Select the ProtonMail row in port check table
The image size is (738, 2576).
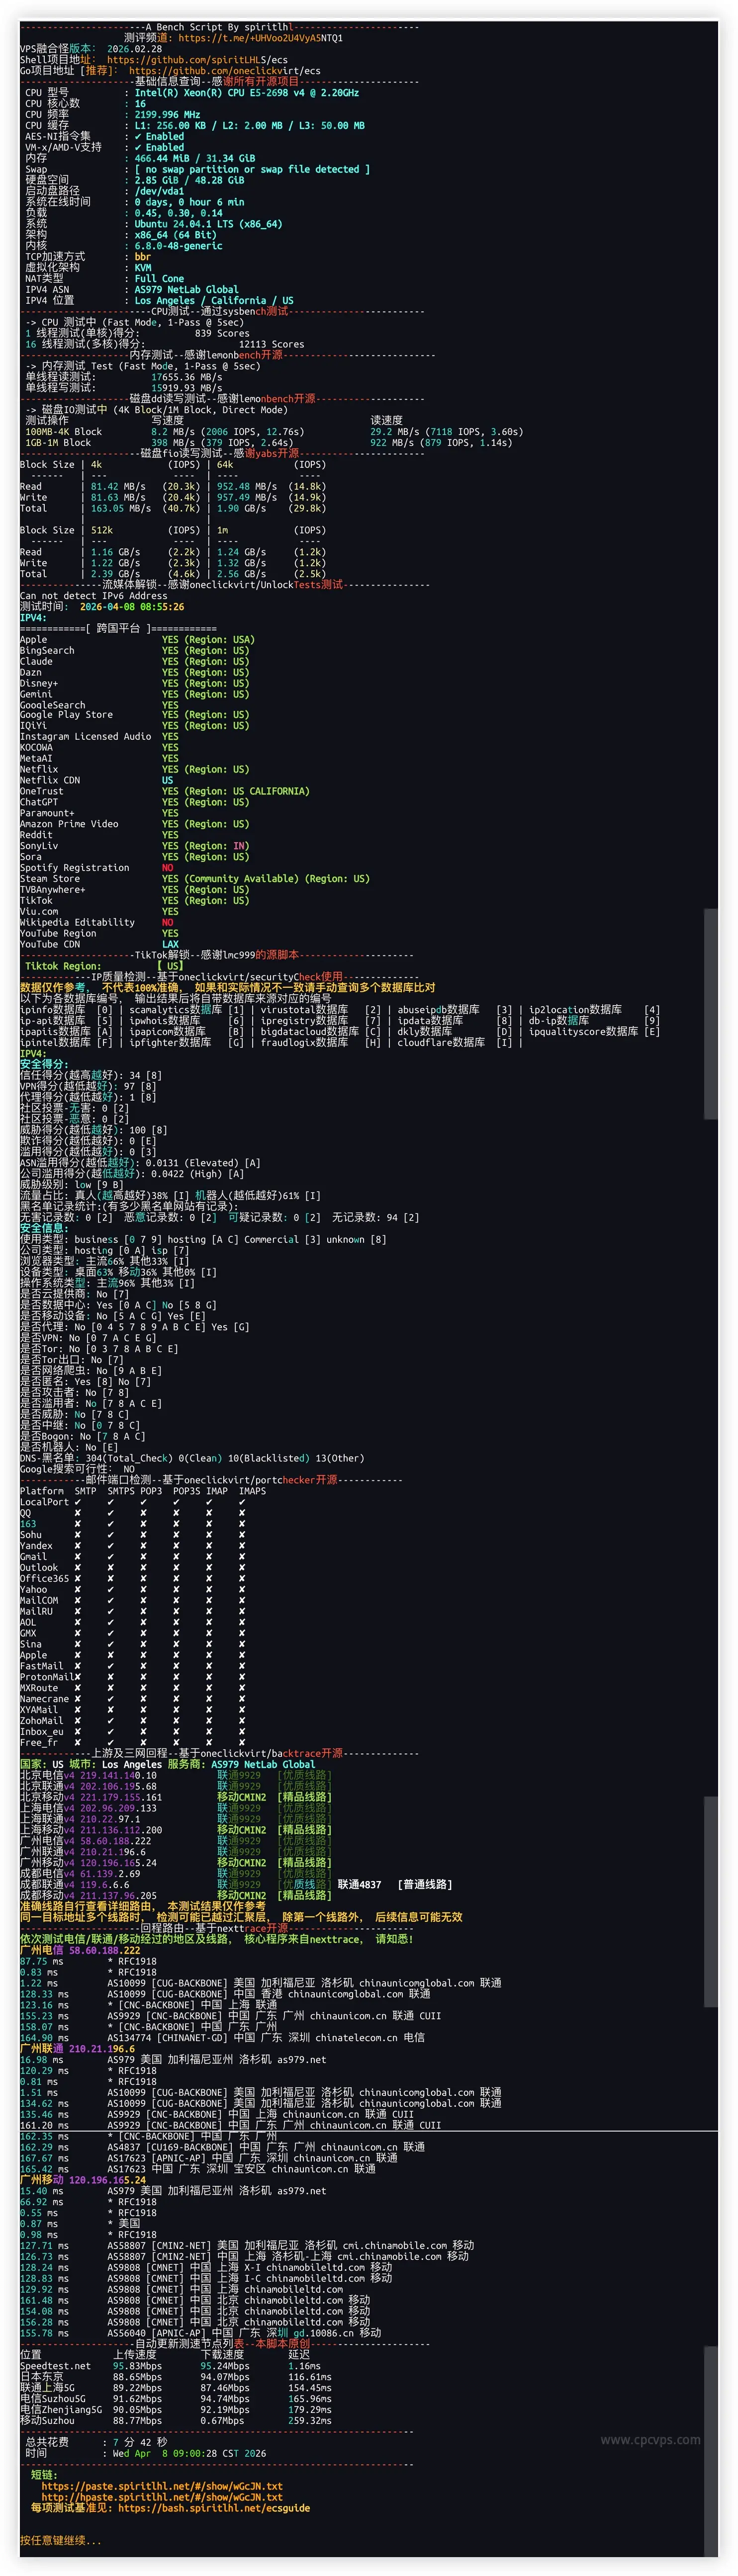tap(133, 1677)
